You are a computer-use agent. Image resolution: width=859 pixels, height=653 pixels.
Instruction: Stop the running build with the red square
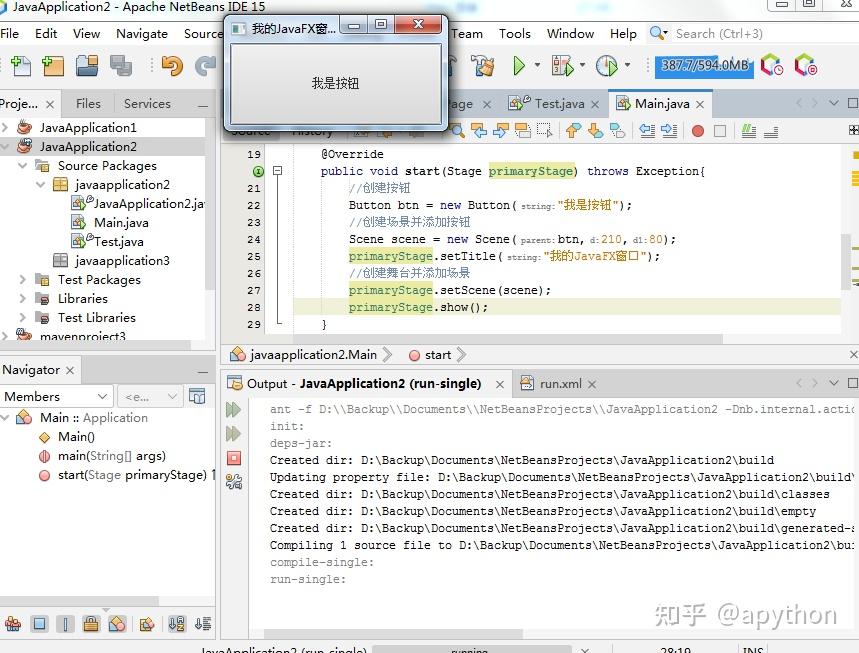coord(234,457)
